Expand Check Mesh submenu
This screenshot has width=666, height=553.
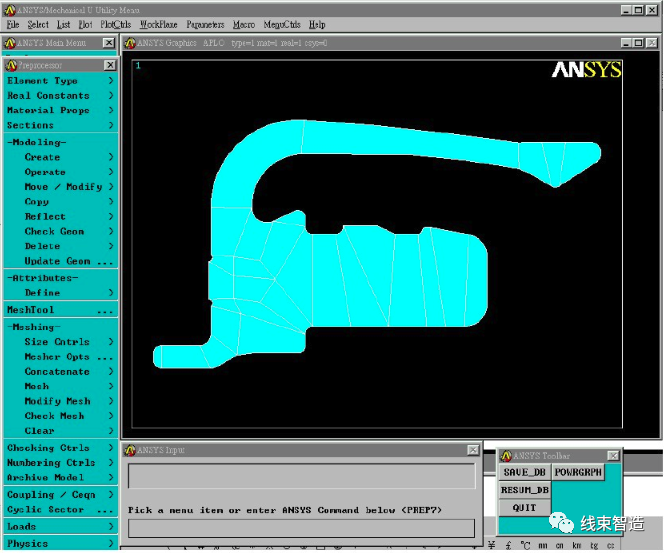tap(60, 416)
